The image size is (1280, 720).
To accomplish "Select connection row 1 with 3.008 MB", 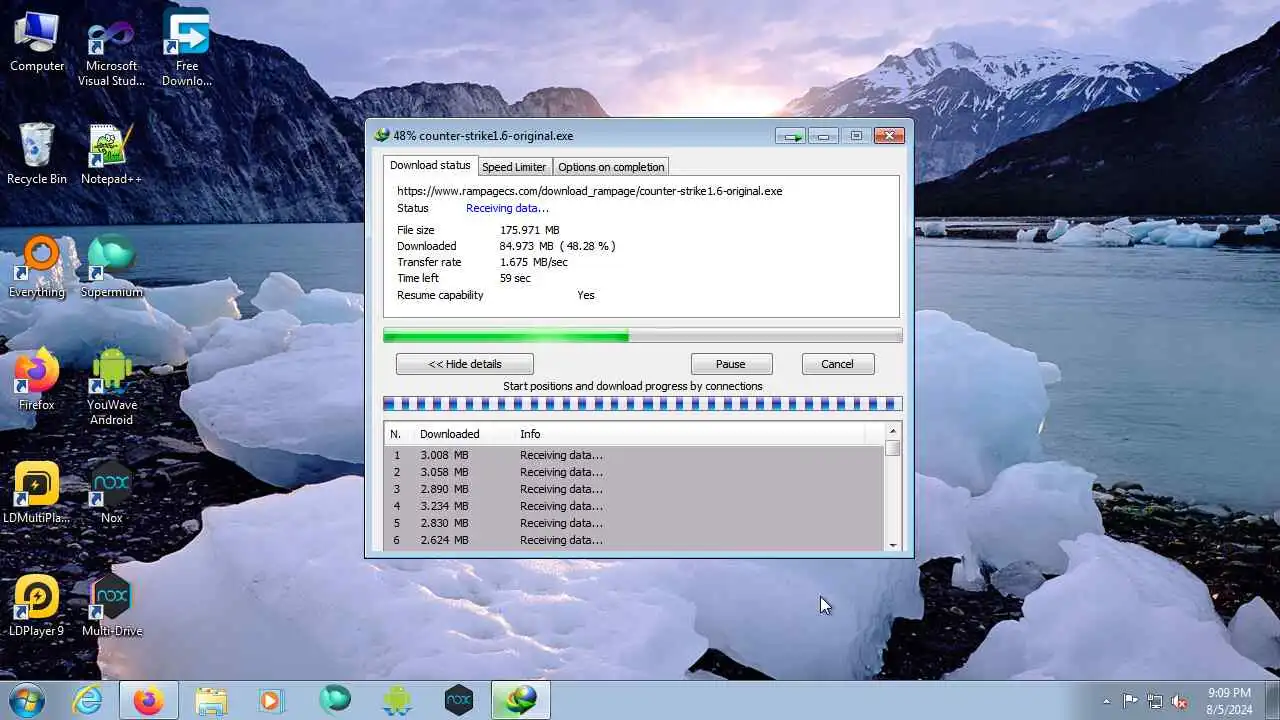I will 635,455.
